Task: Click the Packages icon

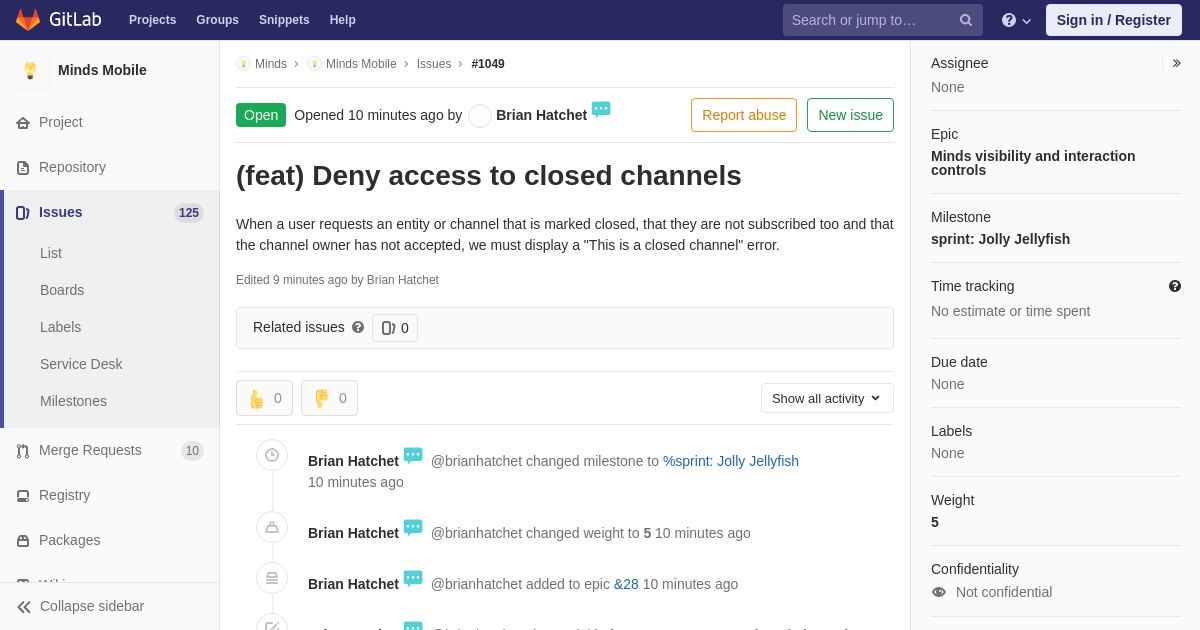Action: (23, 541)
